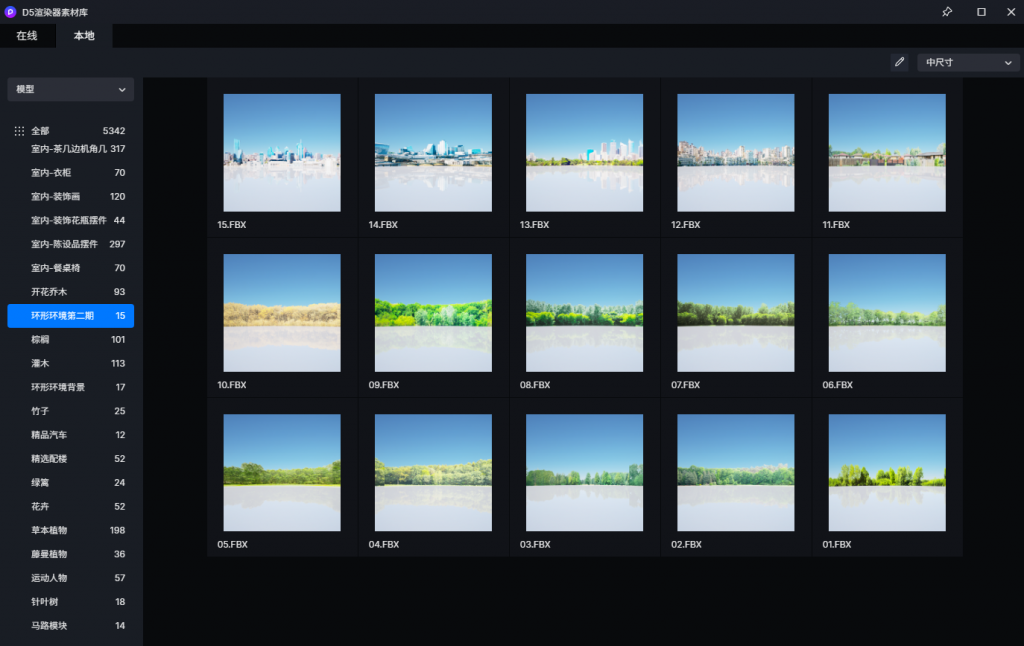The width and height of the screenshot is (1024, 646).
Task: Select the 精选配楼 category
Action: click(71, 459)
